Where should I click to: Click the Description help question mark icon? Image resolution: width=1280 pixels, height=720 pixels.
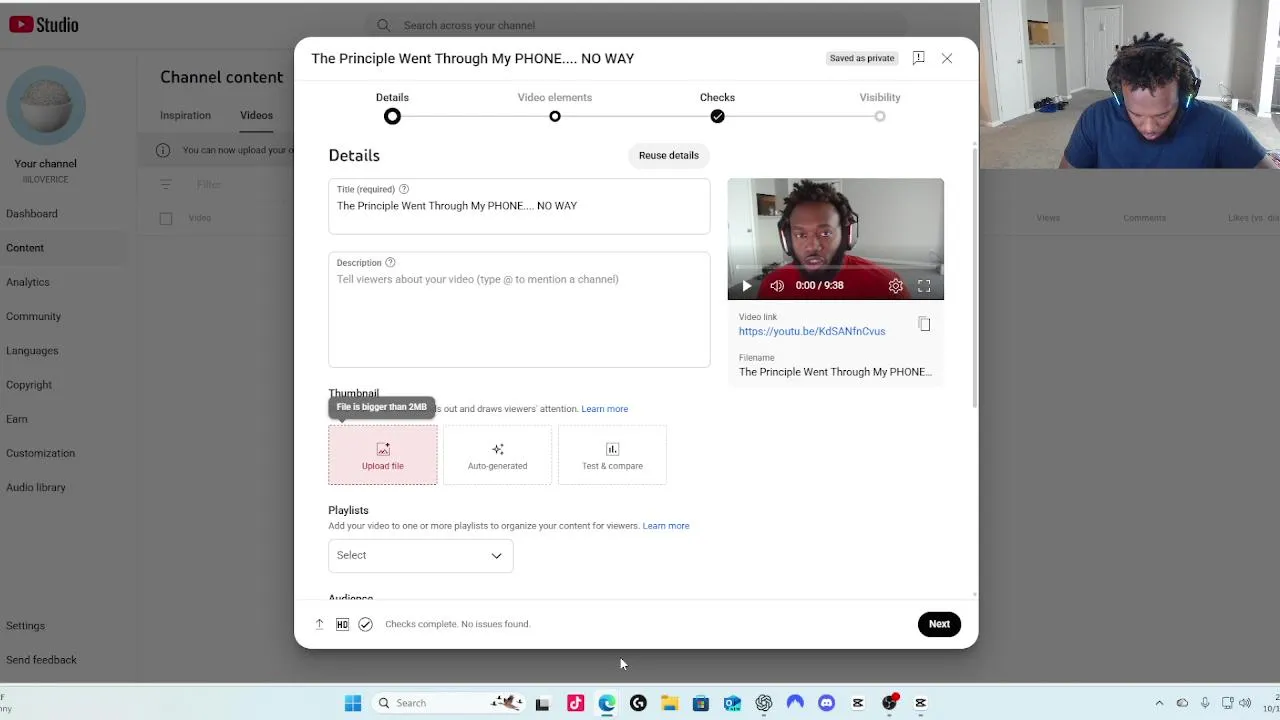coord(390,263)
